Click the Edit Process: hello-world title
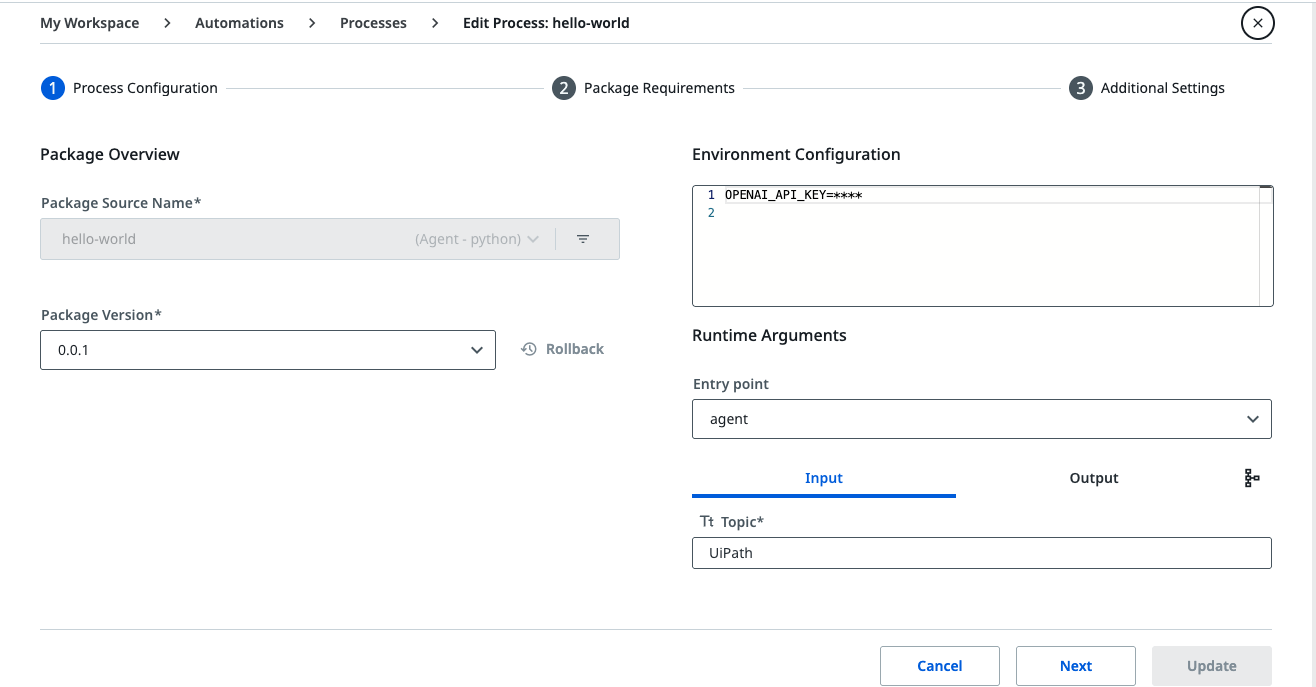The image size is (1316, 687). pos(546,23)
